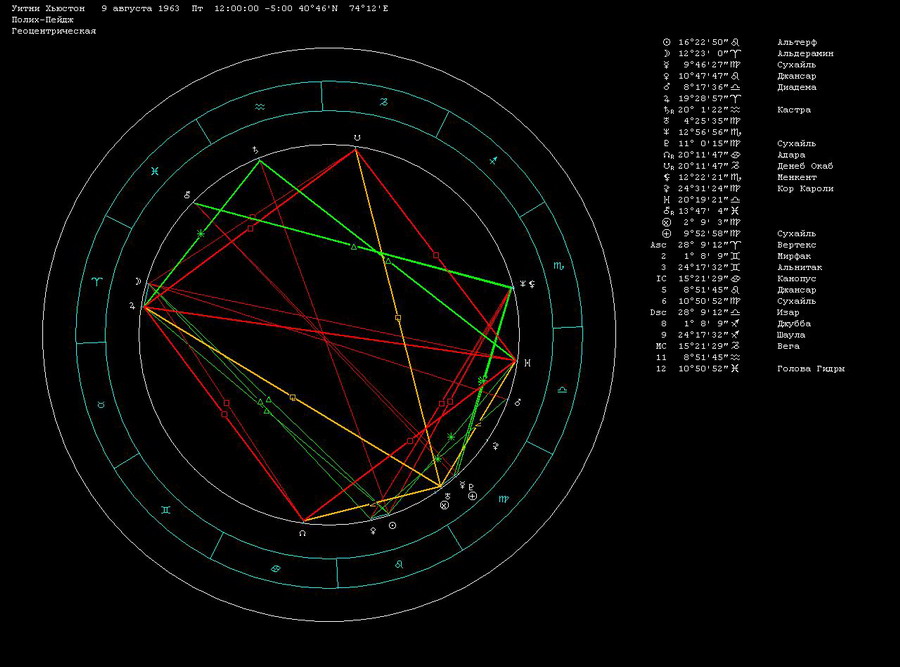900x667 pixels.
Task: Click the Saturn glyph in the chart wheel
Action: click(x=255, y=150)
